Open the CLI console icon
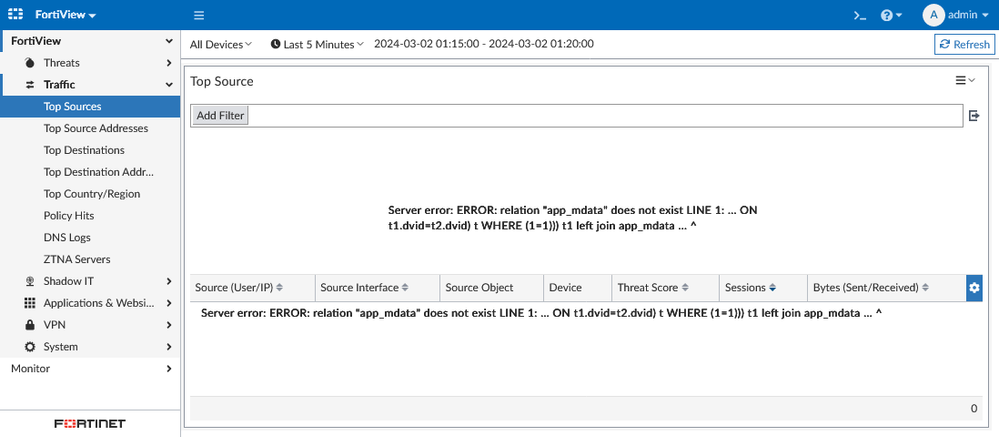This screenshot has width=999, height=437. [x=860, y=15]
